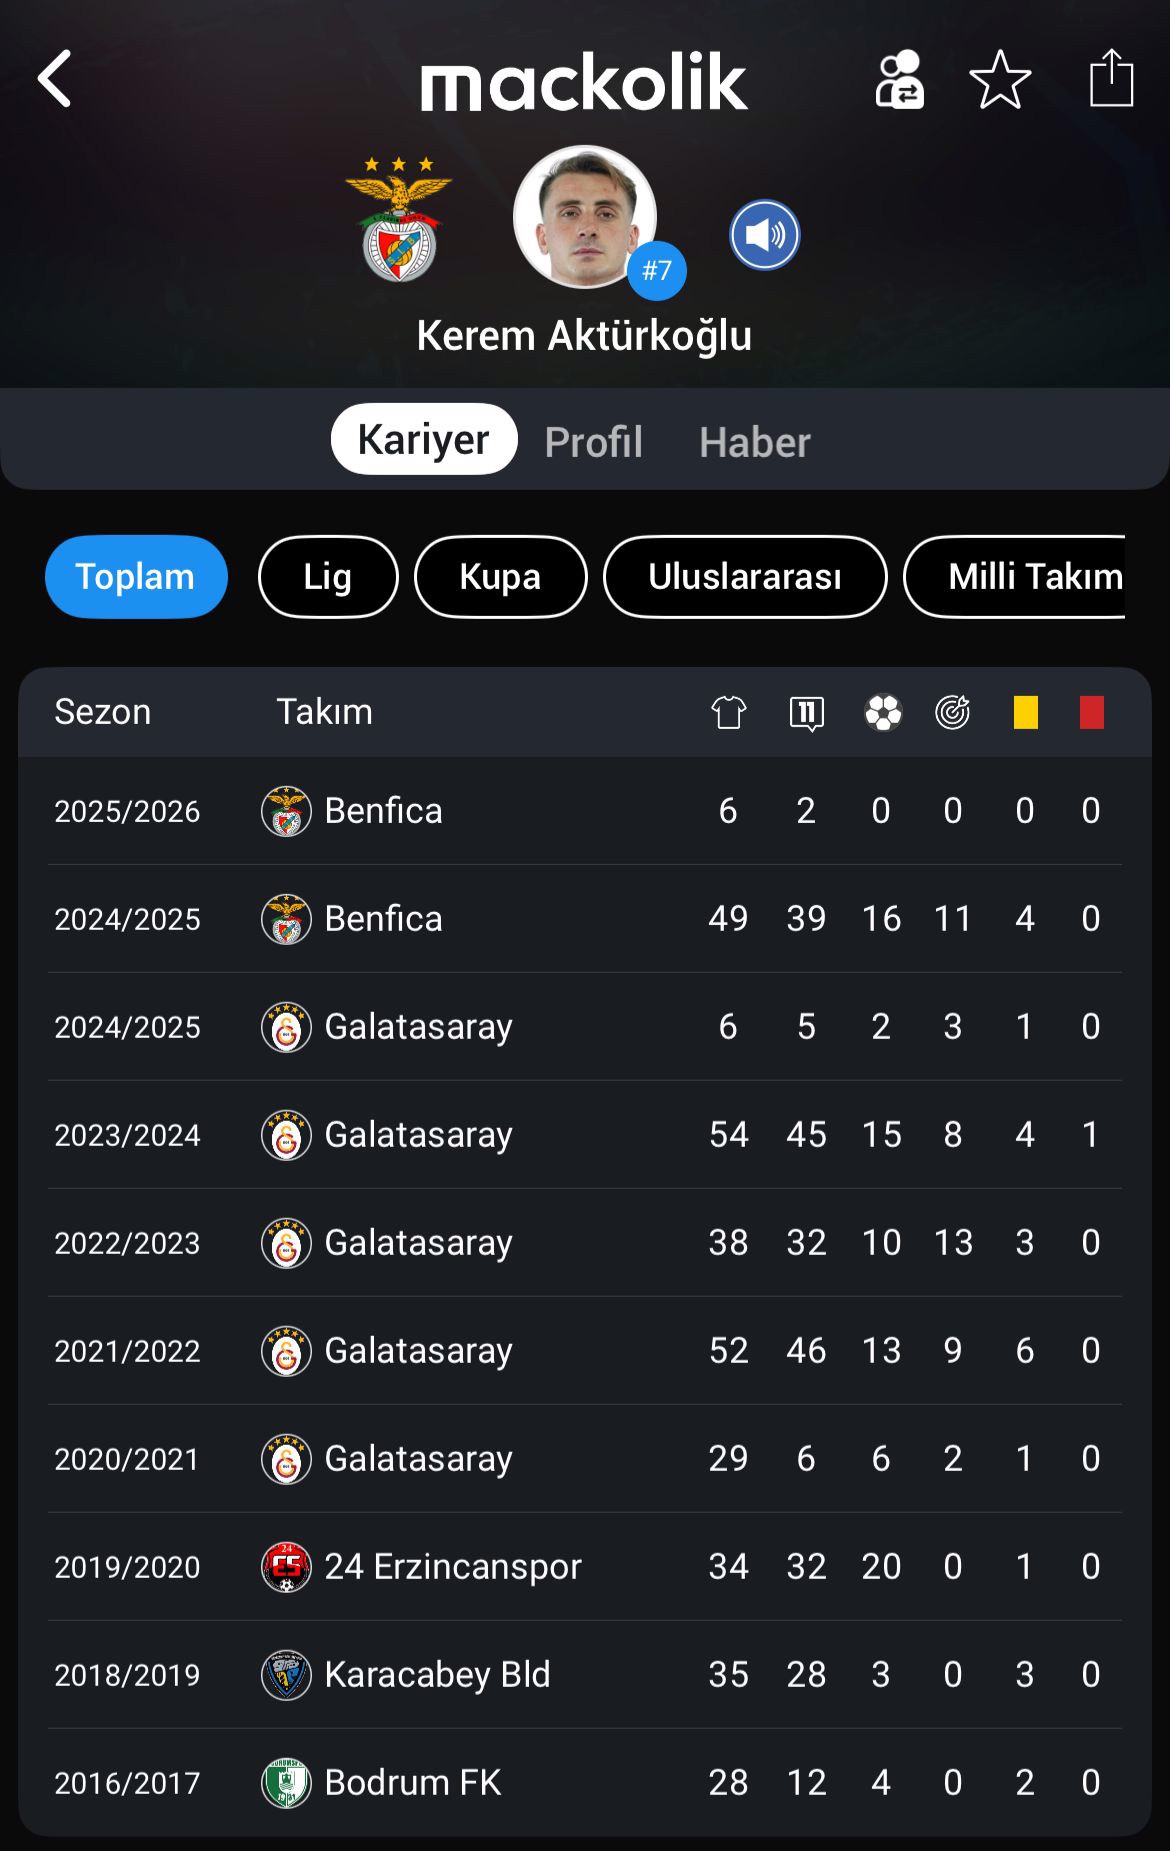The width and height of the screenshot is (1170, 1851).
Task: Select the Milli Takım filter chip
Action: [1015, 577]
